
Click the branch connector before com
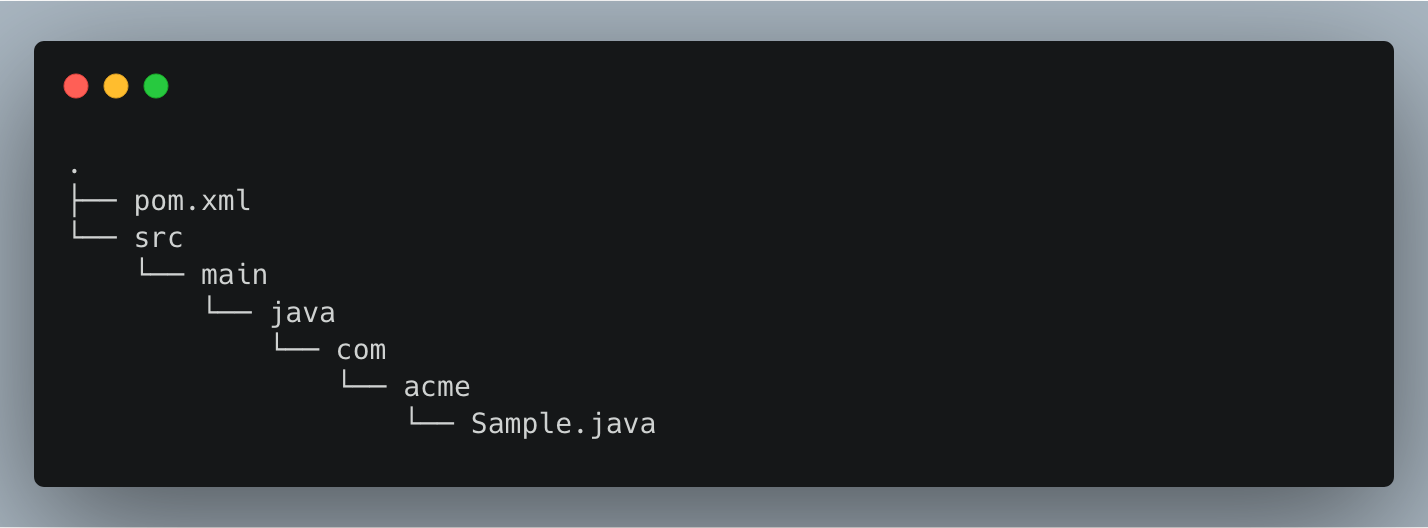coord(296,348)
